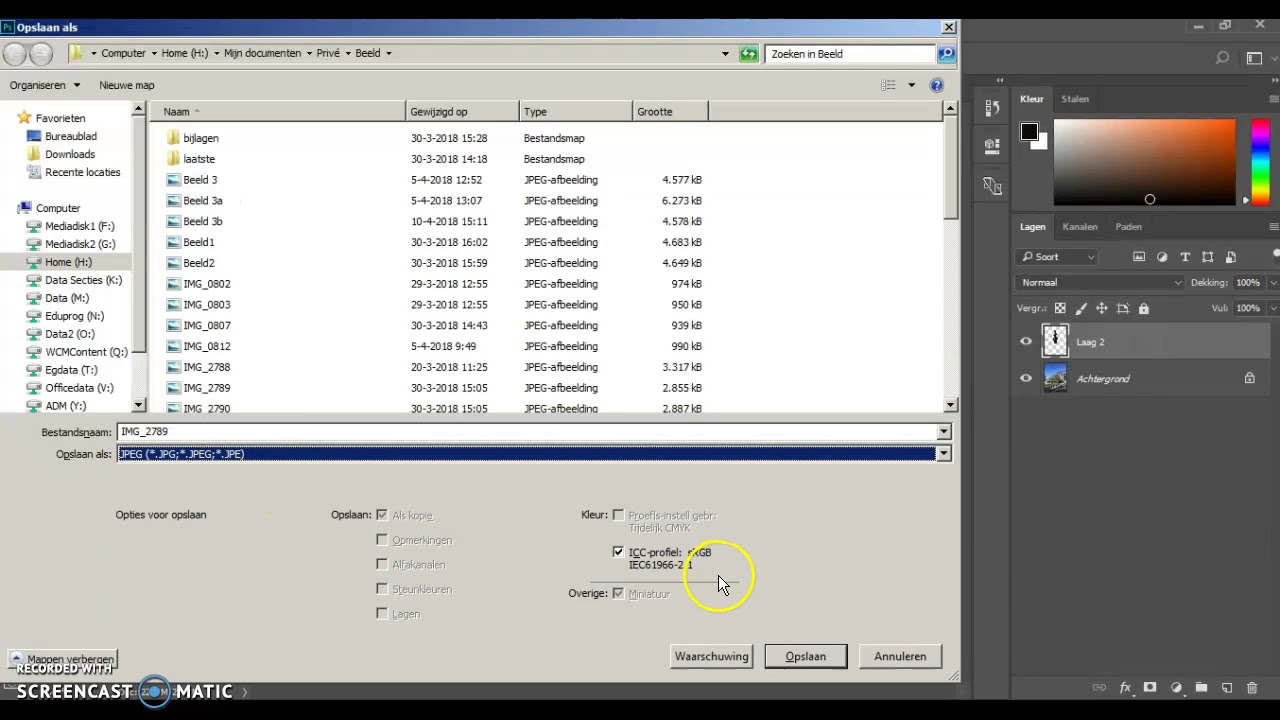Screen dimensions: 1280x720
Task: Add layer mask icon
Action: (1150, 688)
